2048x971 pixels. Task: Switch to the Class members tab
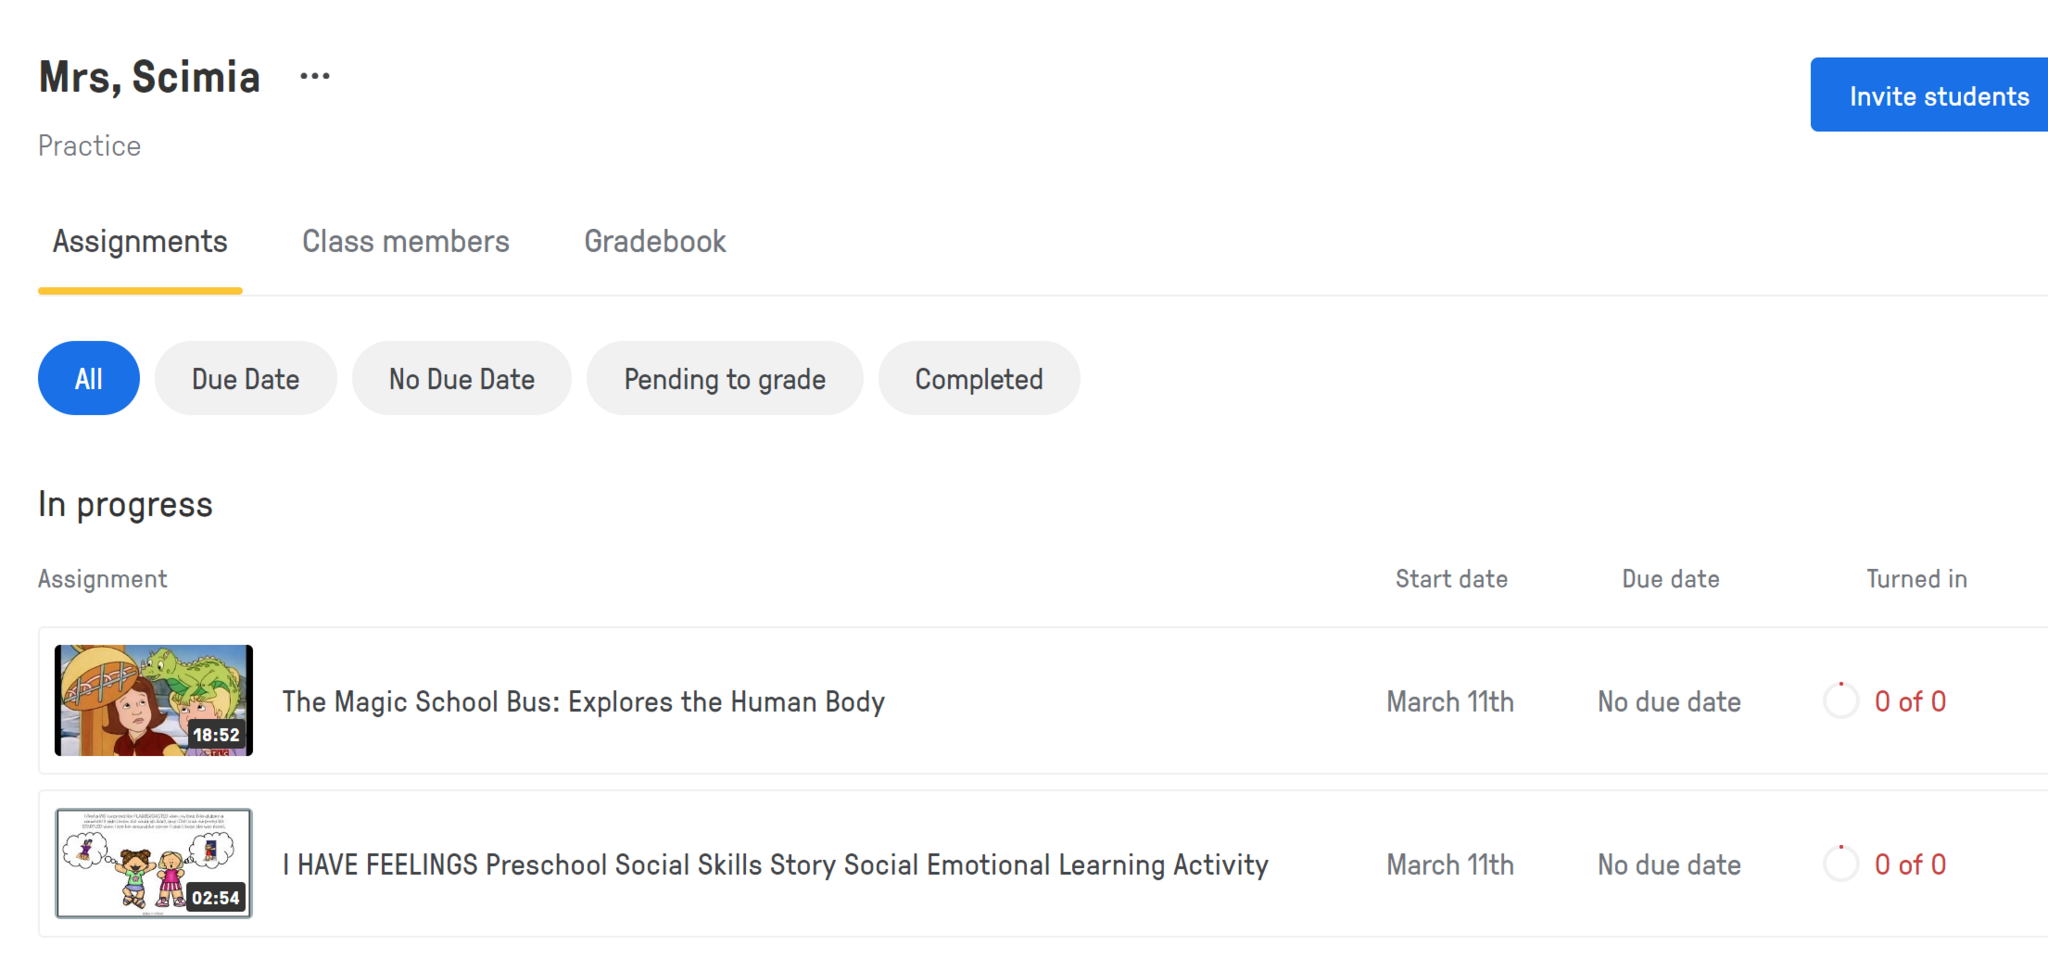click(x=405, y=242)
